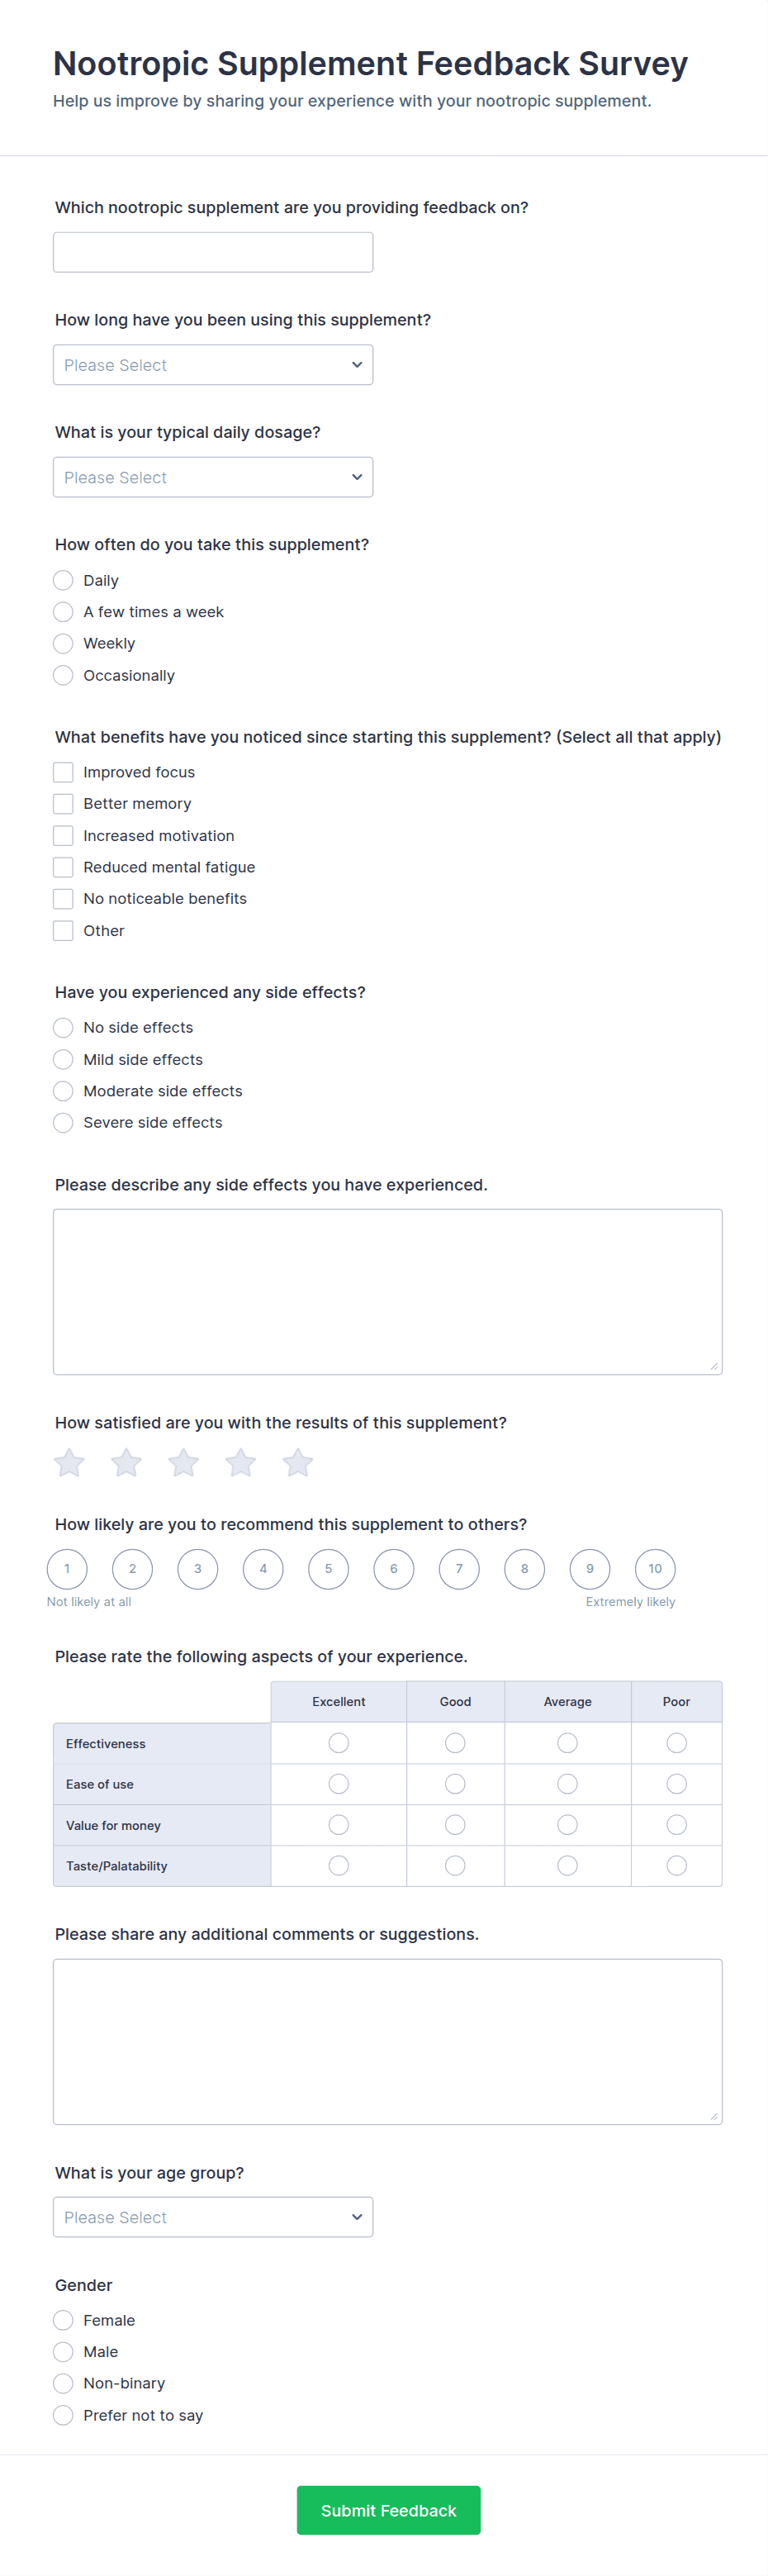Click the fourth satisfaction star

(241, 1463)
